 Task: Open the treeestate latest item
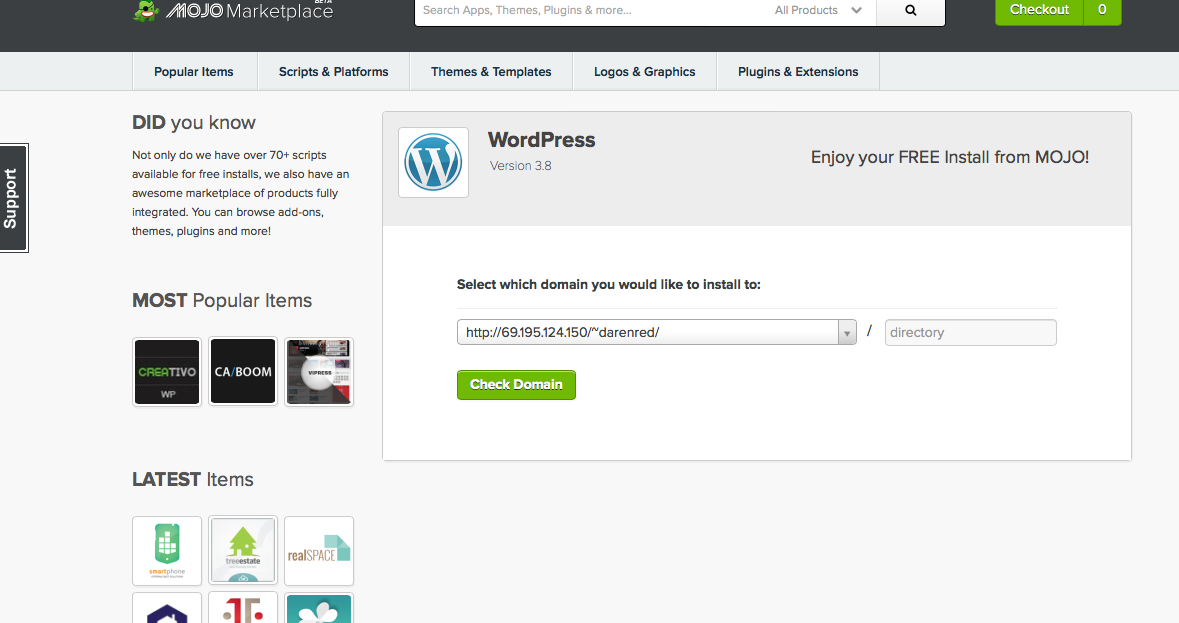pyautogui.click(x=243, y=551)
